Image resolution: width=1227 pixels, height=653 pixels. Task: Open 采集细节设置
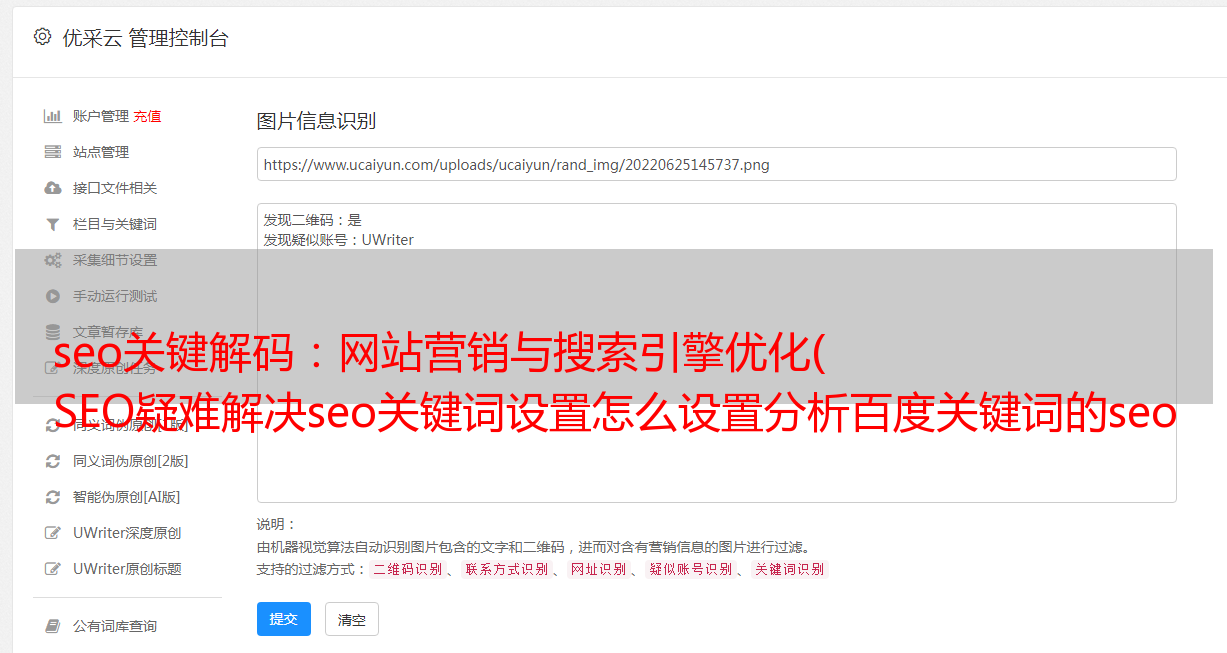(115, 260)
